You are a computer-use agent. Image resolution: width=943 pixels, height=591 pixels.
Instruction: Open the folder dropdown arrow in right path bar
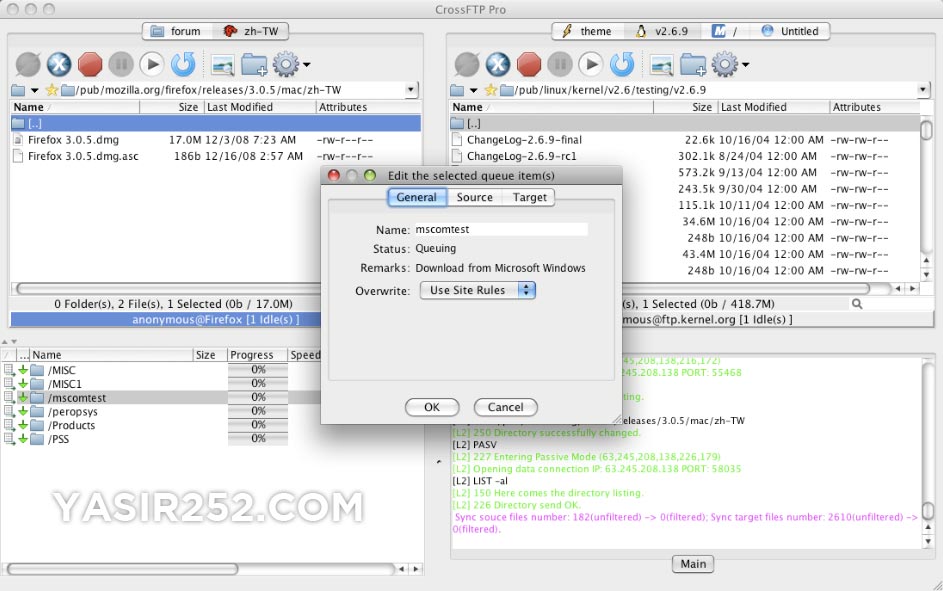pos(473,91)
